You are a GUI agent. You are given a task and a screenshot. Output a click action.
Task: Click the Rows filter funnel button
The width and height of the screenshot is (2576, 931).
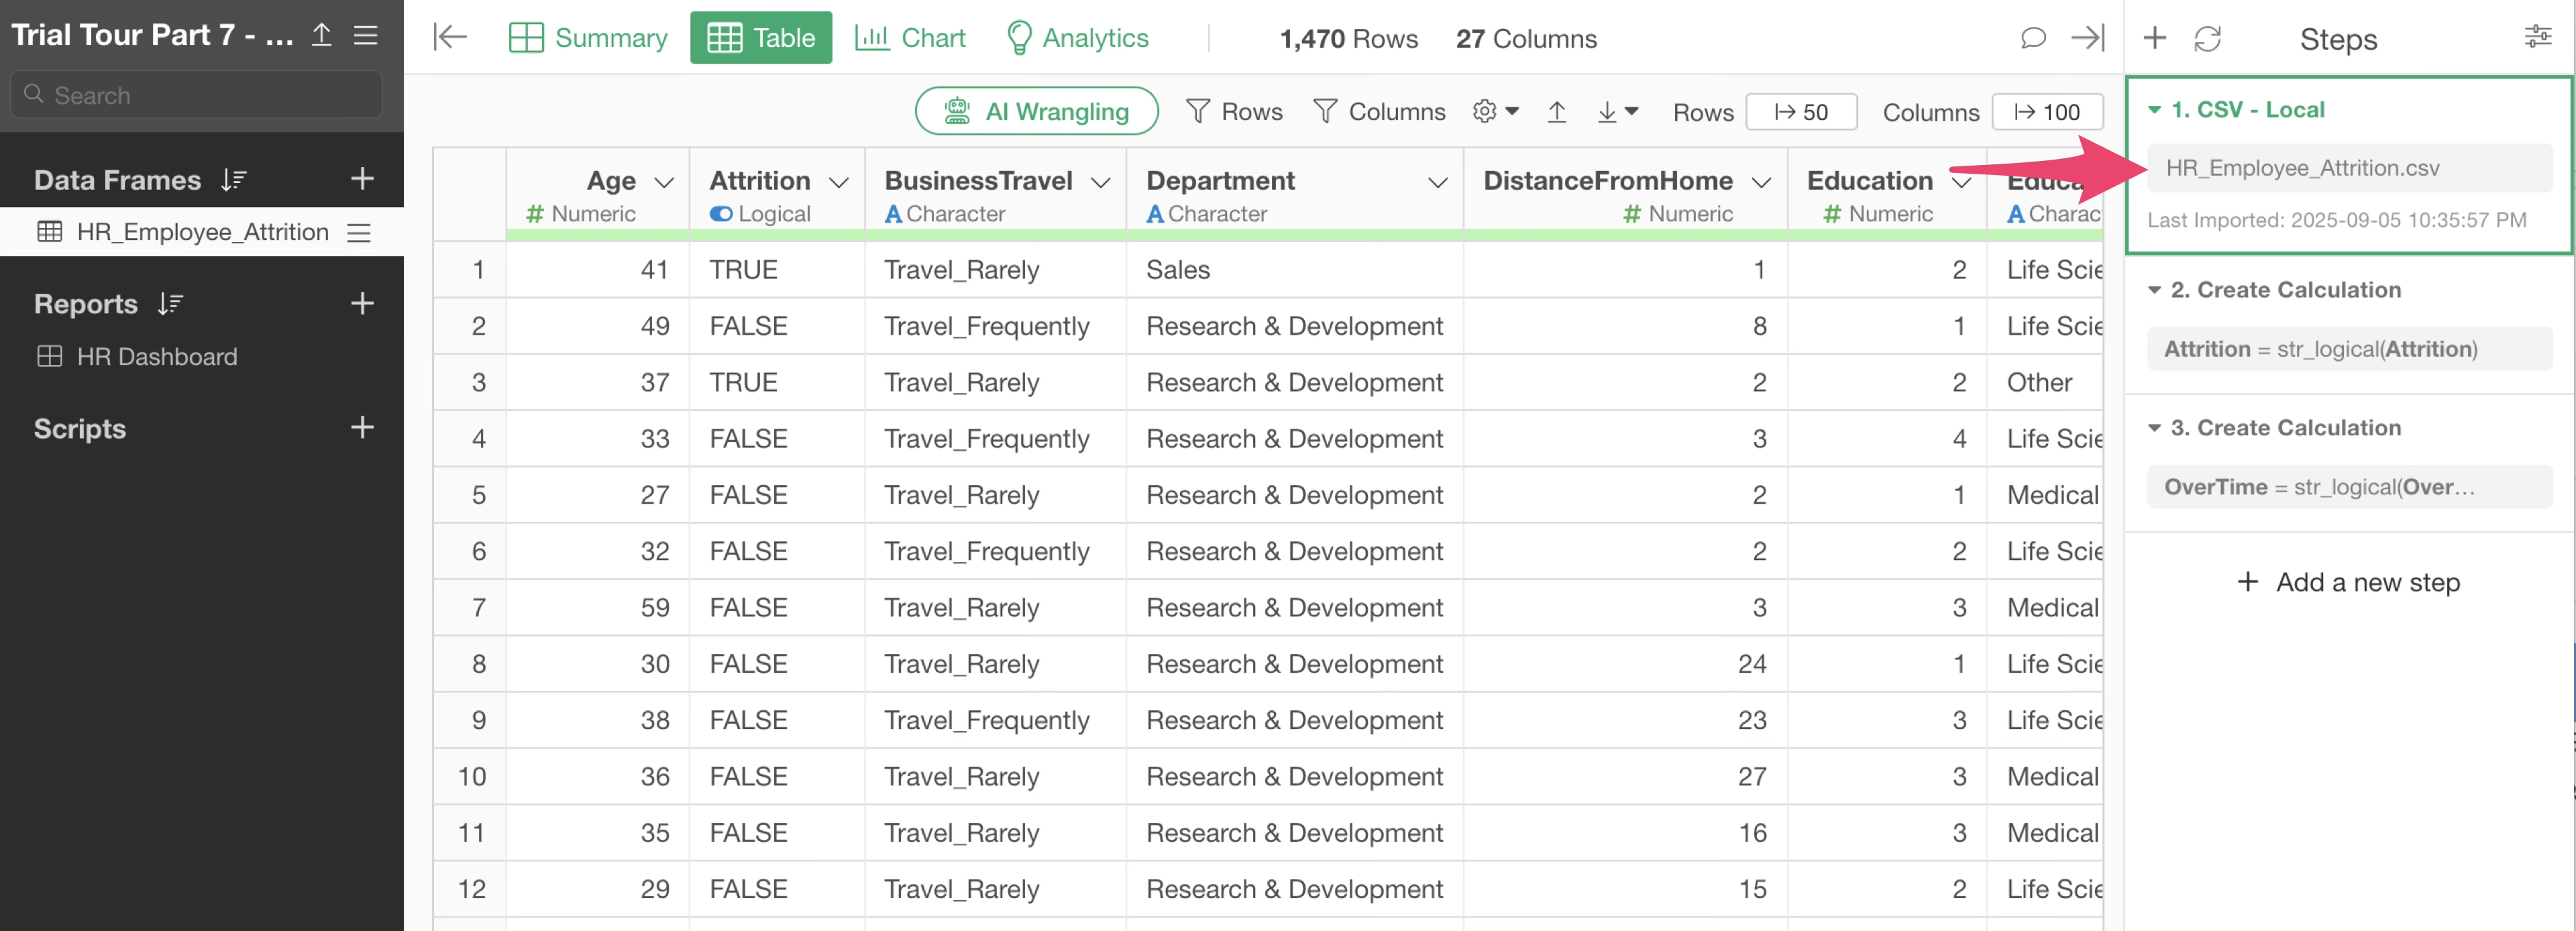1234,111
